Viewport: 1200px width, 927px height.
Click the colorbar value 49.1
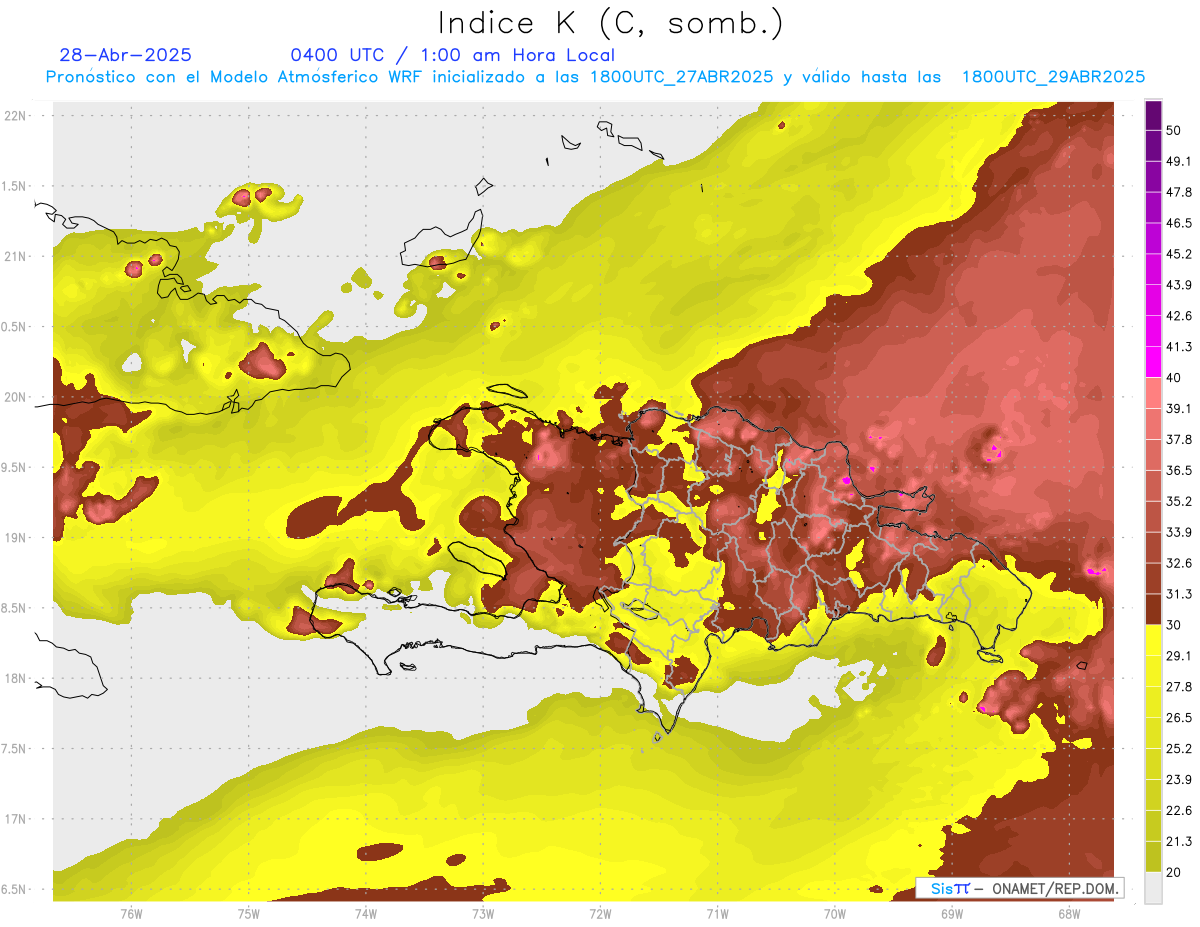(x=1178, y=161)
